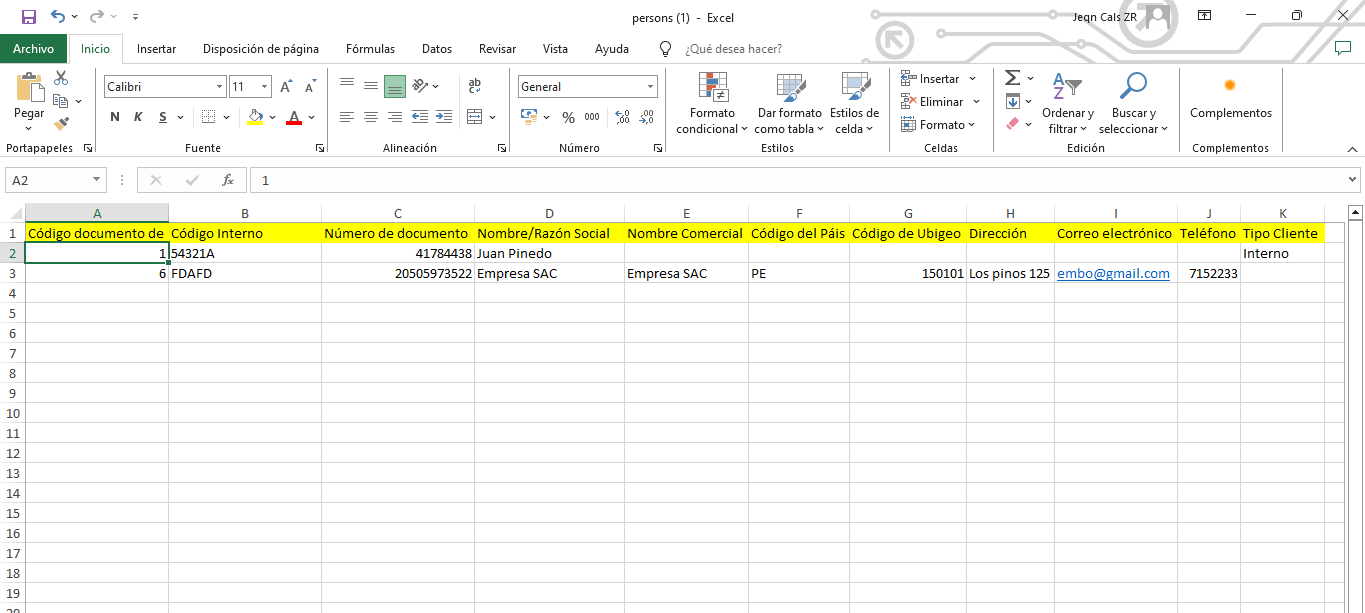Click the increase font size icon

[287, 87]
